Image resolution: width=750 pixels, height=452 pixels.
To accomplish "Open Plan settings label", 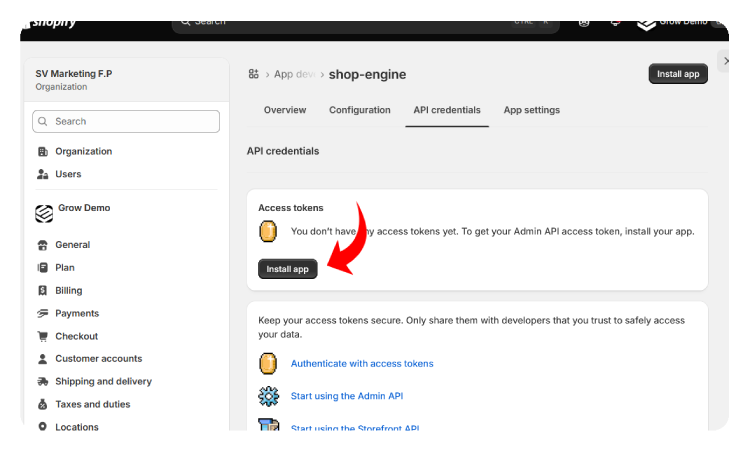I will click(x=65, y=267).
